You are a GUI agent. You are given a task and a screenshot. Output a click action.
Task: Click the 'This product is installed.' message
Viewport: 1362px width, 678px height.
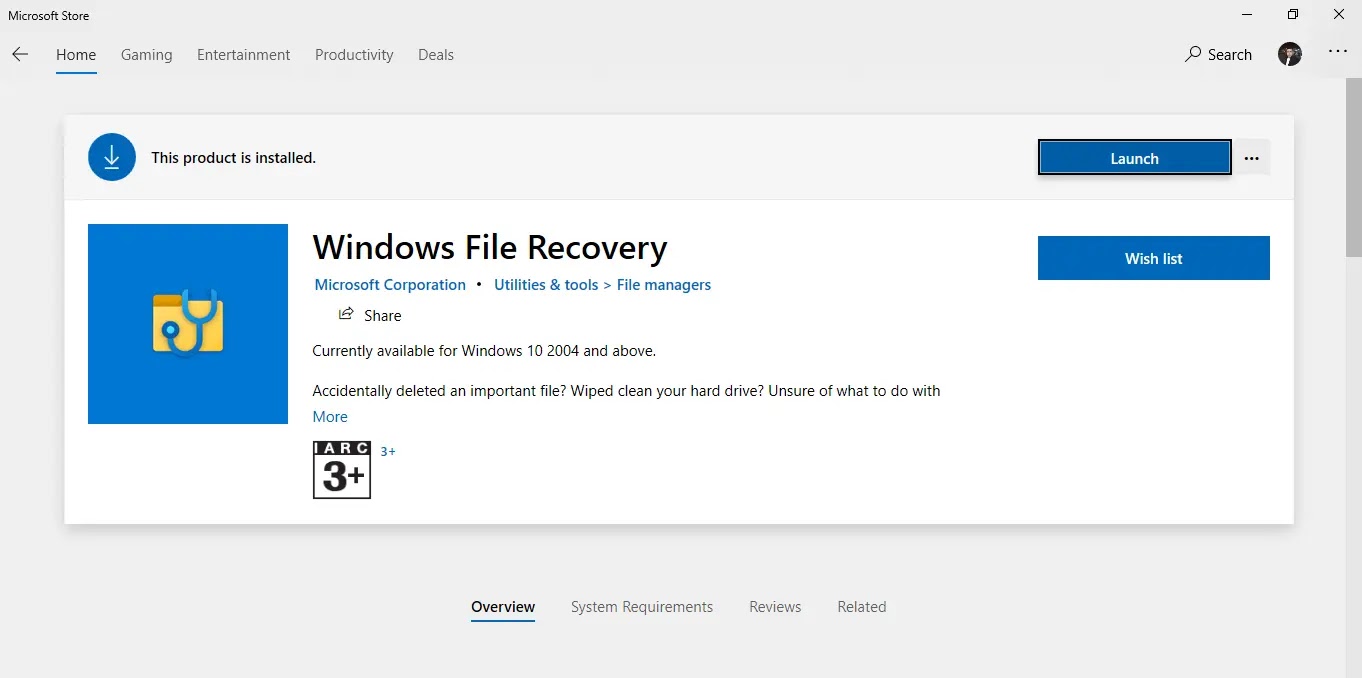[233, 158]
